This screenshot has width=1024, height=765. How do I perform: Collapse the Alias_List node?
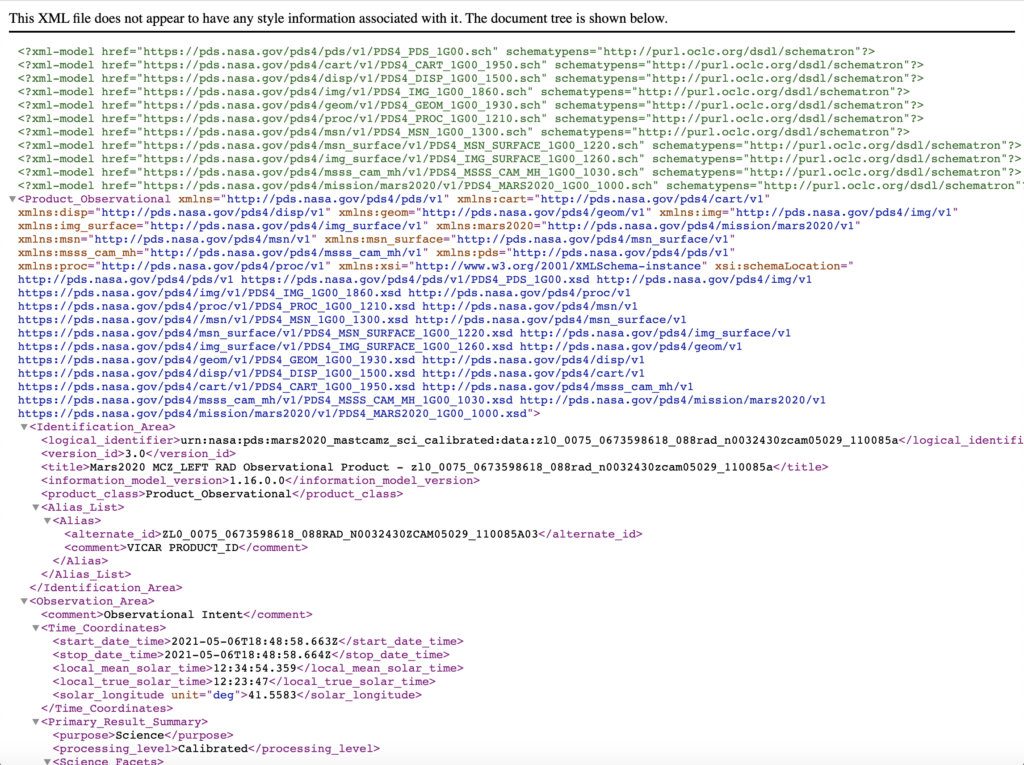click(35, 508)
